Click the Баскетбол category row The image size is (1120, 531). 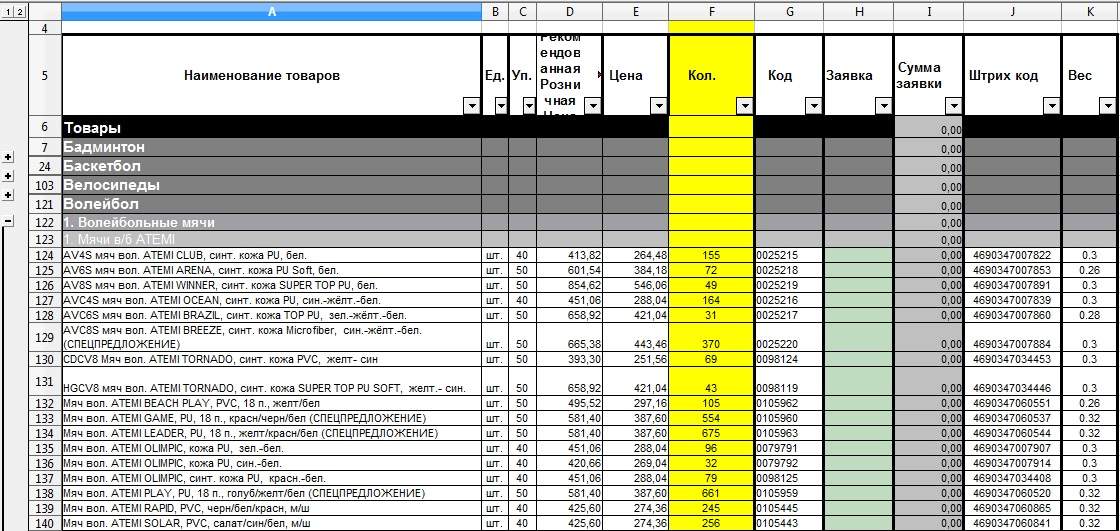click(271, 166)
